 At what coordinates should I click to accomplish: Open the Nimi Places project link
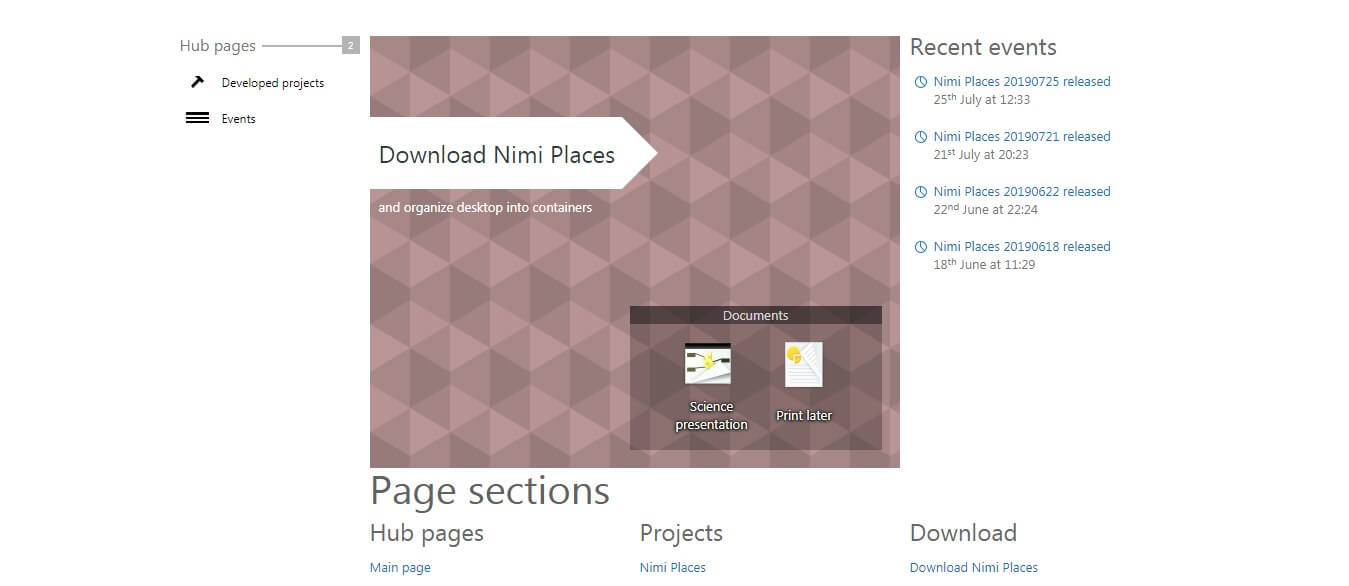point(673,568)
